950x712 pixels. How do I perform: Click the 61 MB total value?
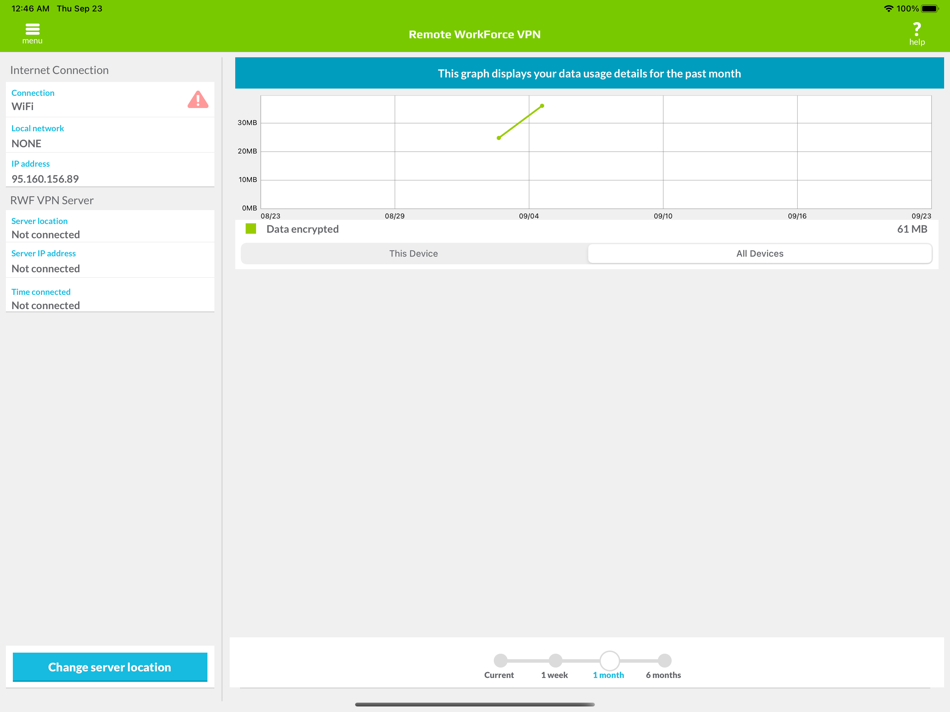point(912,229)
